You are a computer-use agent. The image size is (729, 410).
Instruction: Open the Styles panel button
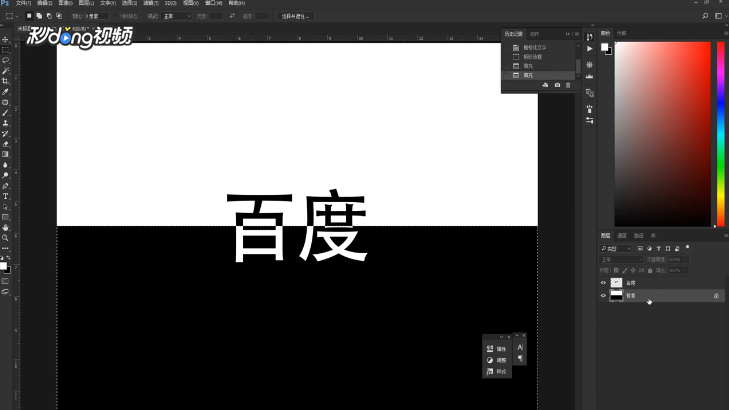[497, 371]
